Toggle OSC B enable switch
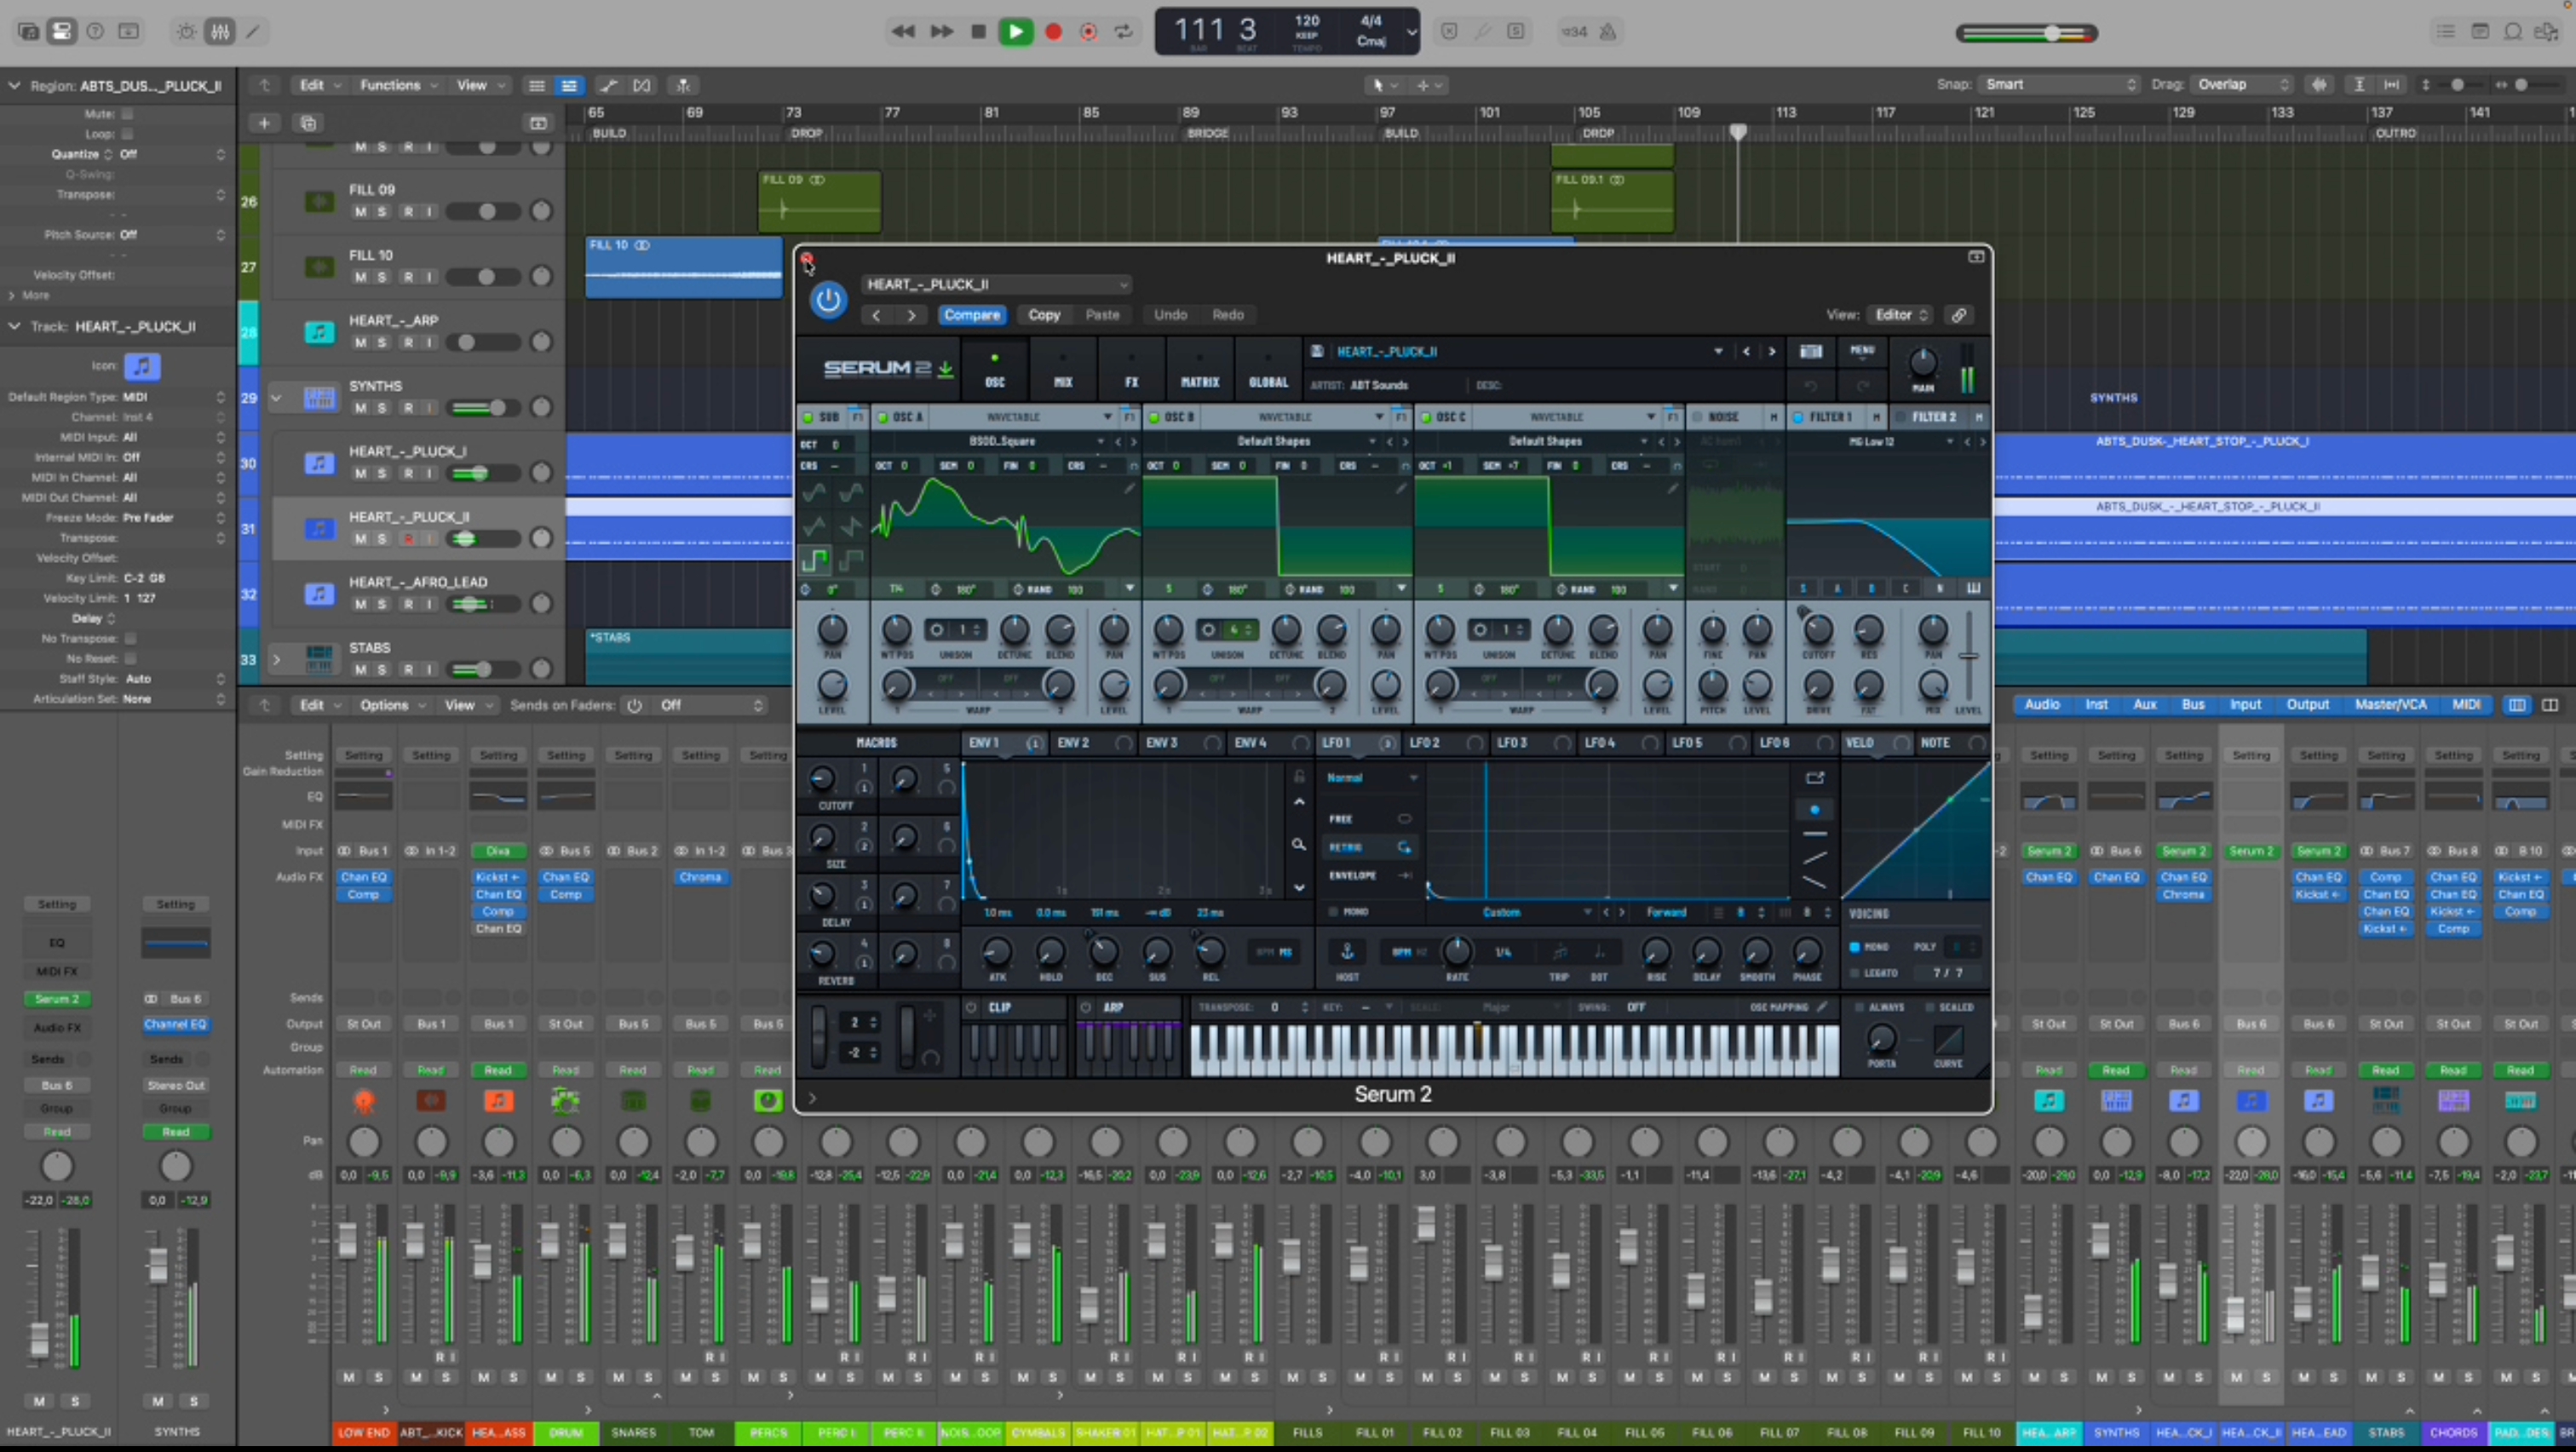This screenshot has height=1452, width=2576. tap(1154, 417)
